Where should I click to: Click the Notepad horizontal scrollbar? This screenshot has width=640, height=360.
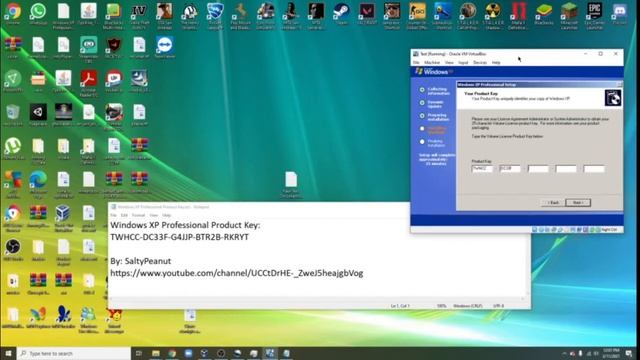316,299
